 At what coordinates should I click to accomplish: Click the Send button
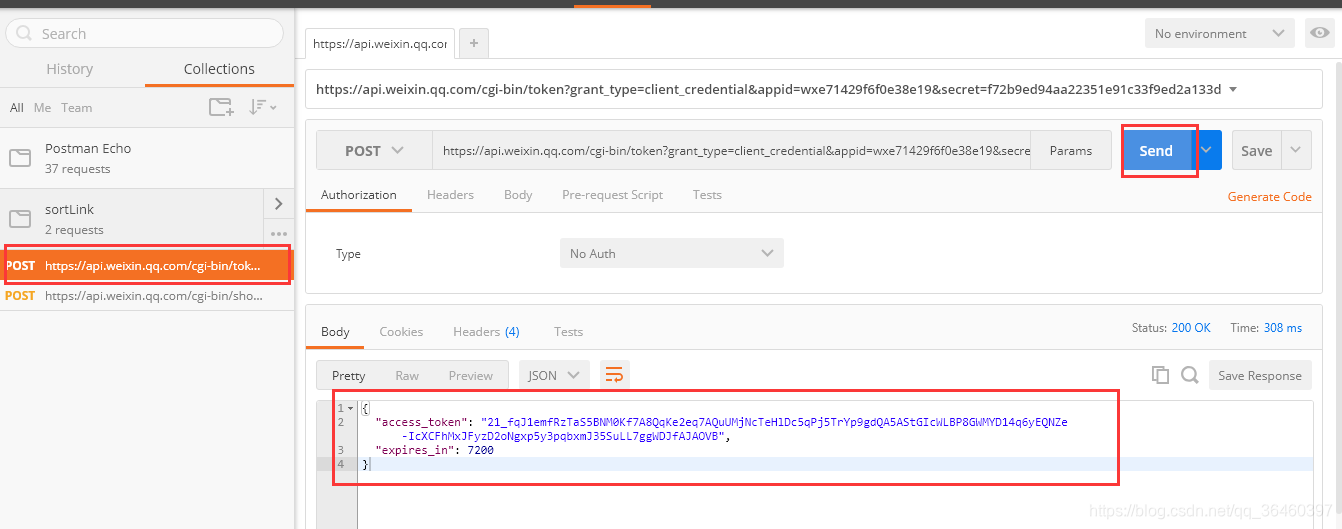click(x=1156, y=150)
